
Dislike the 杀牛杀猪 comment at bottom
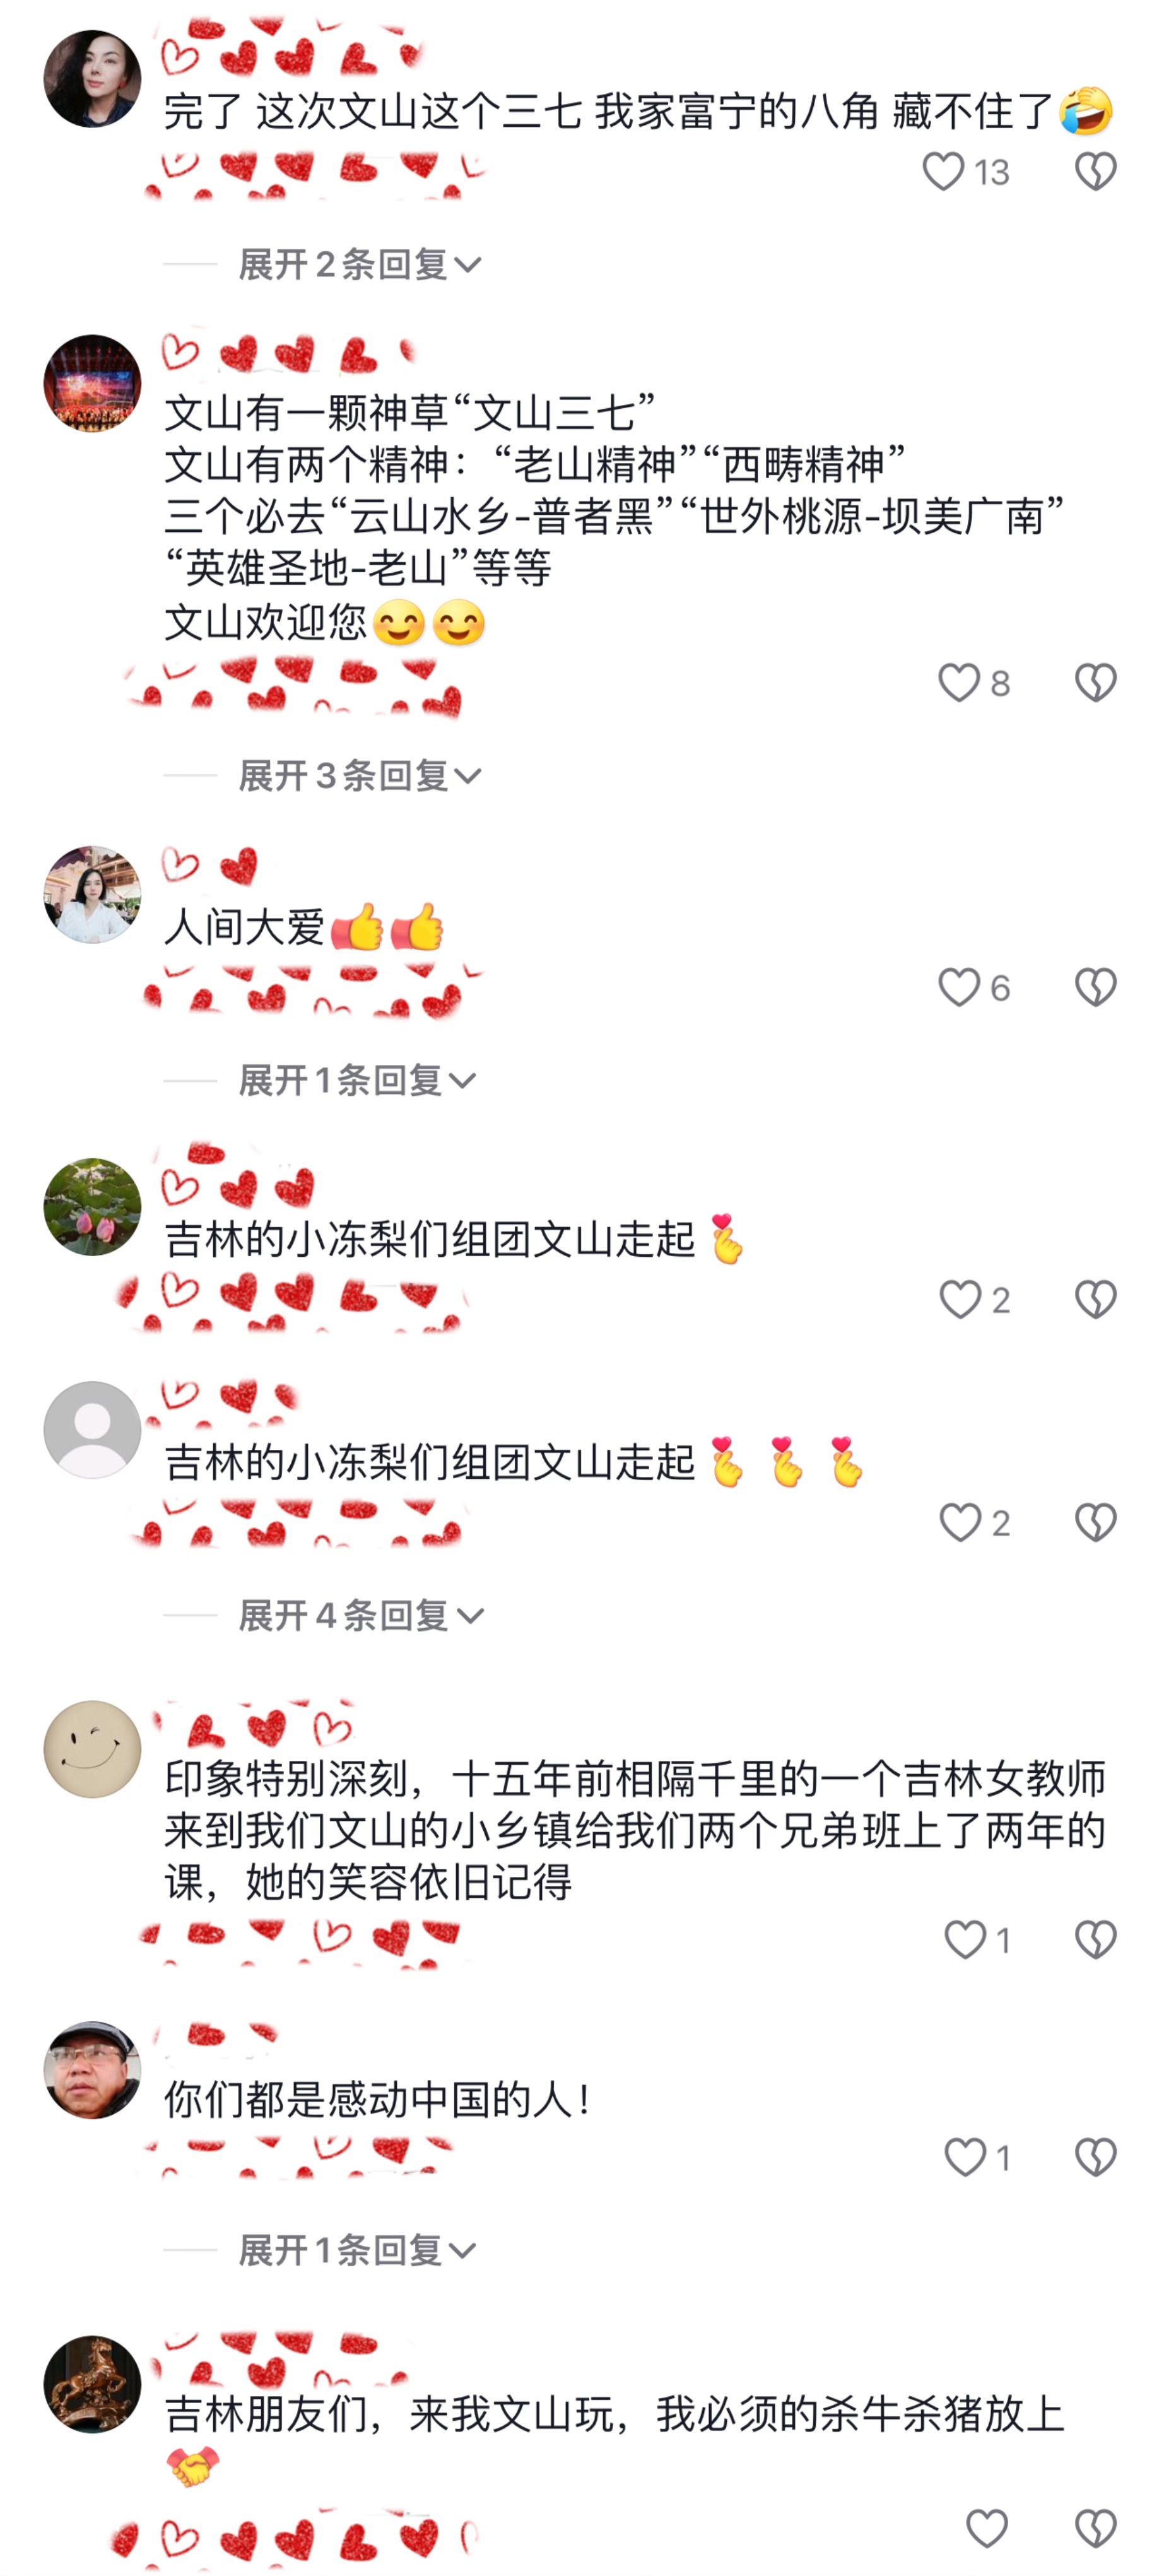click(x=1095, y=2528)
